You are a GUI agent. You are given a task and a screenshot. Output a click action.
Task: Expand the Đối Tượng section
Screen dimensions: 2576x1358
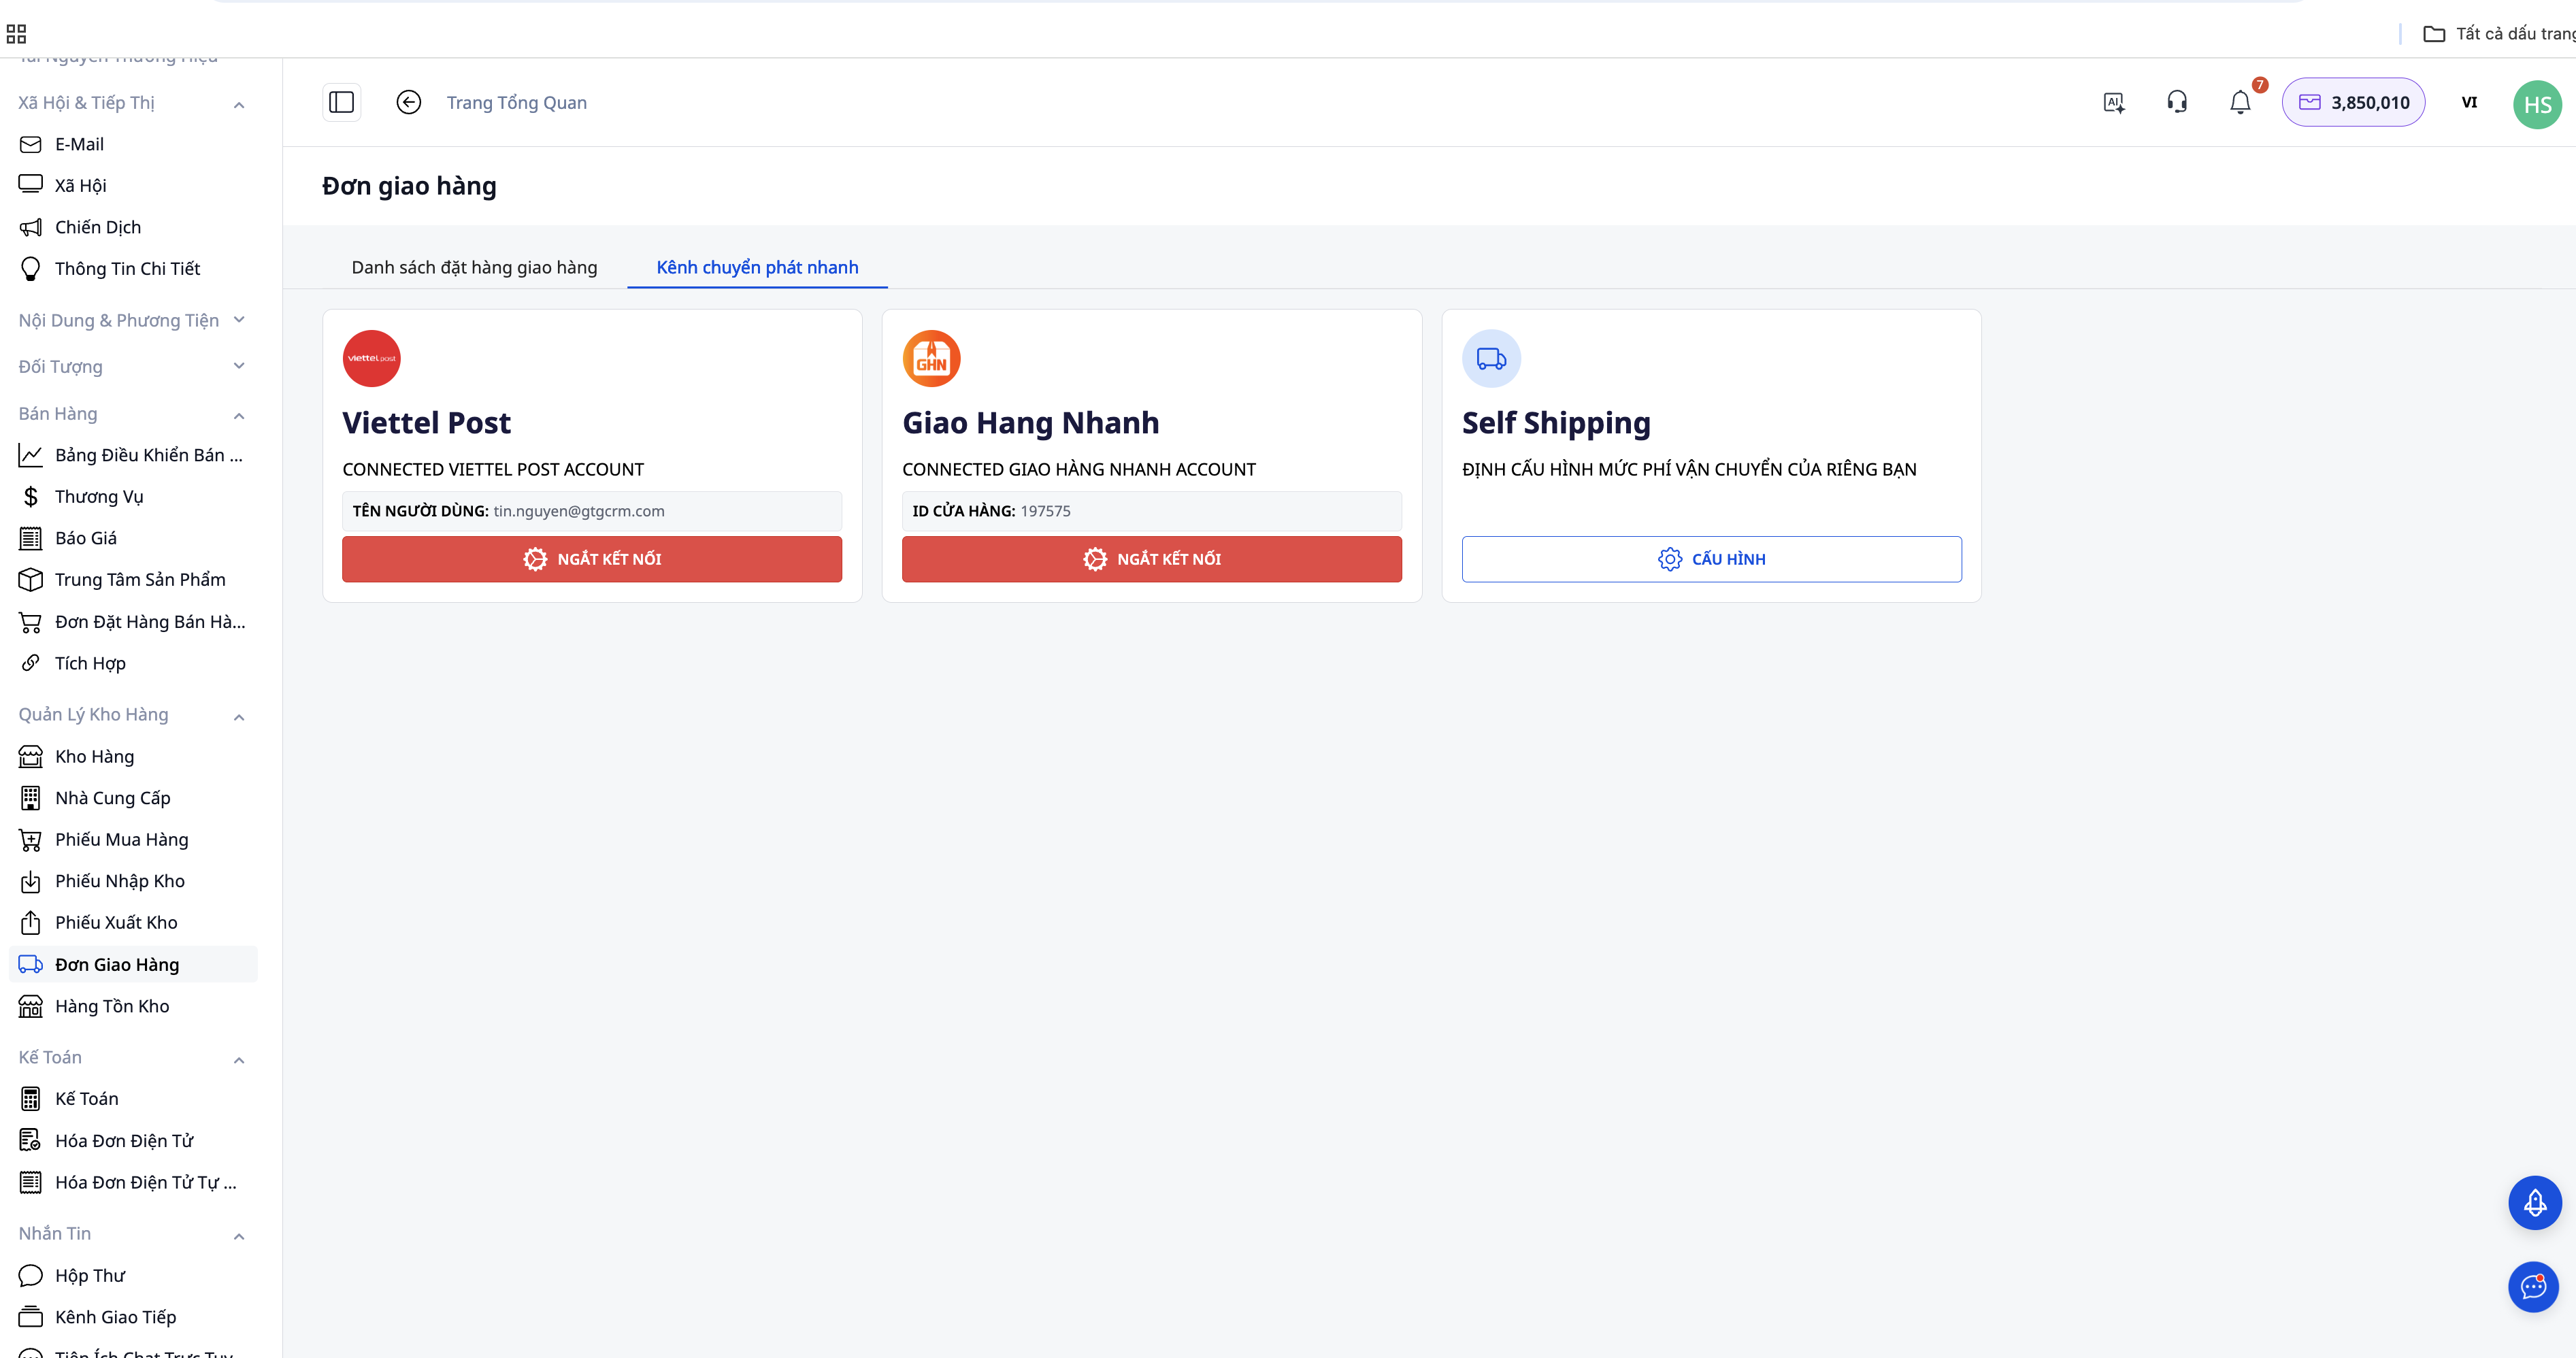click(x=239, y=366)
